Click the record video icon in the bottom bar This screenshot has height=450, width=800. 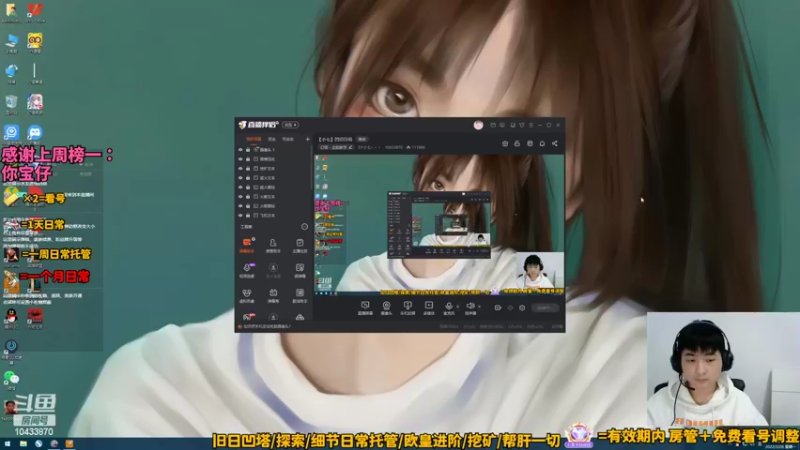(x=497, y=308)
